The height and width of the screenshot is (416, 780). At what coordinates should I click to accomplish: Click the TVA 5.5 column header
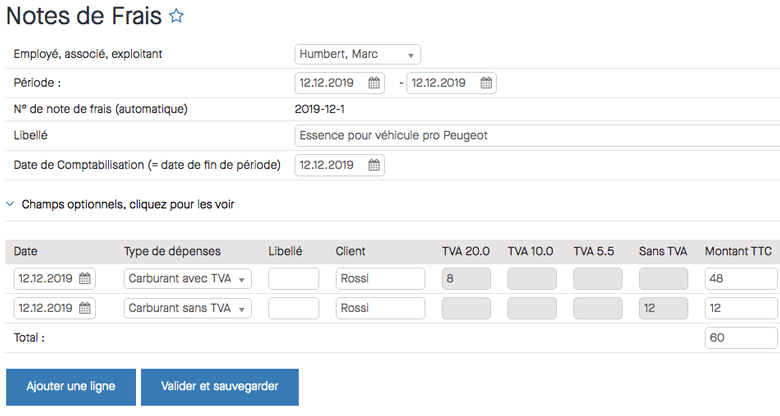(594, 251)
